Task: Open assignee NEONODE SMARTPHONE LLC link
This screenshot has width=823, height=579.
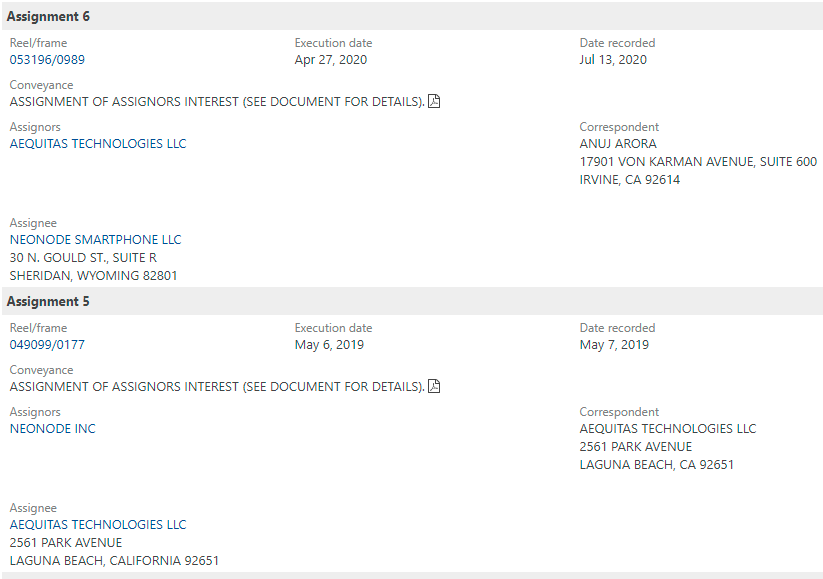Action: [x=96, y=240]
